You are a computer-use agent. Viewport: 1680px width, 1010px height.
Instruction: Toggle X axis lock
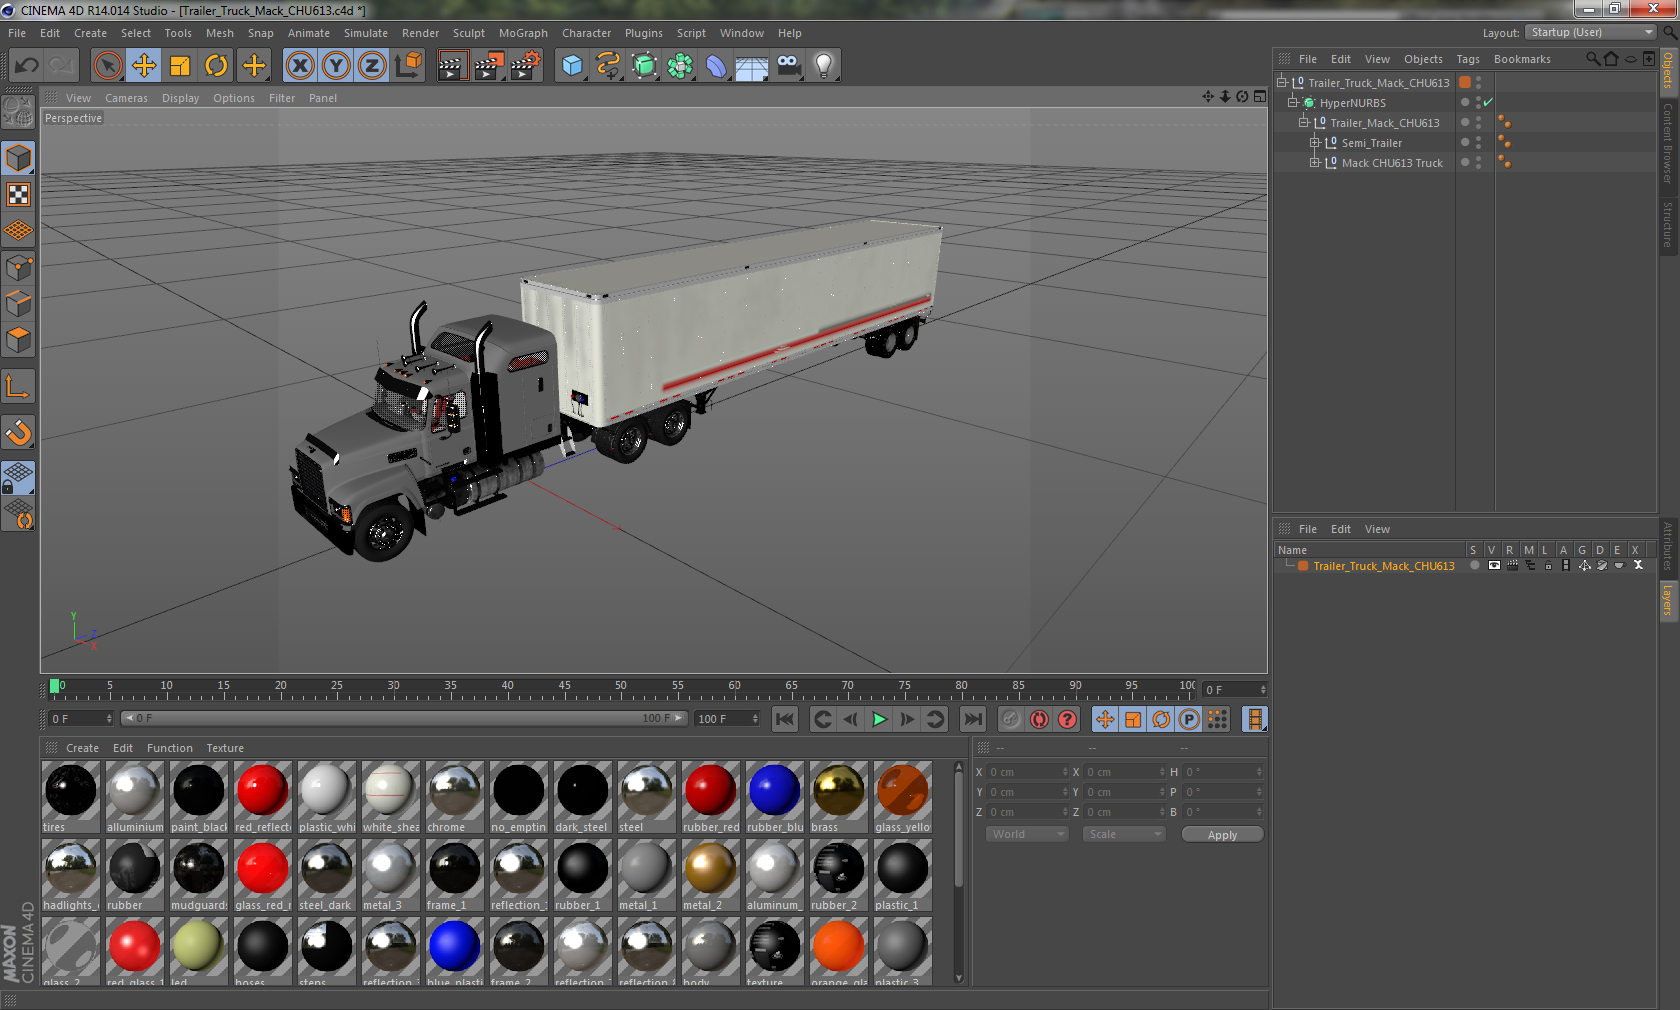(x=300, y=66)
